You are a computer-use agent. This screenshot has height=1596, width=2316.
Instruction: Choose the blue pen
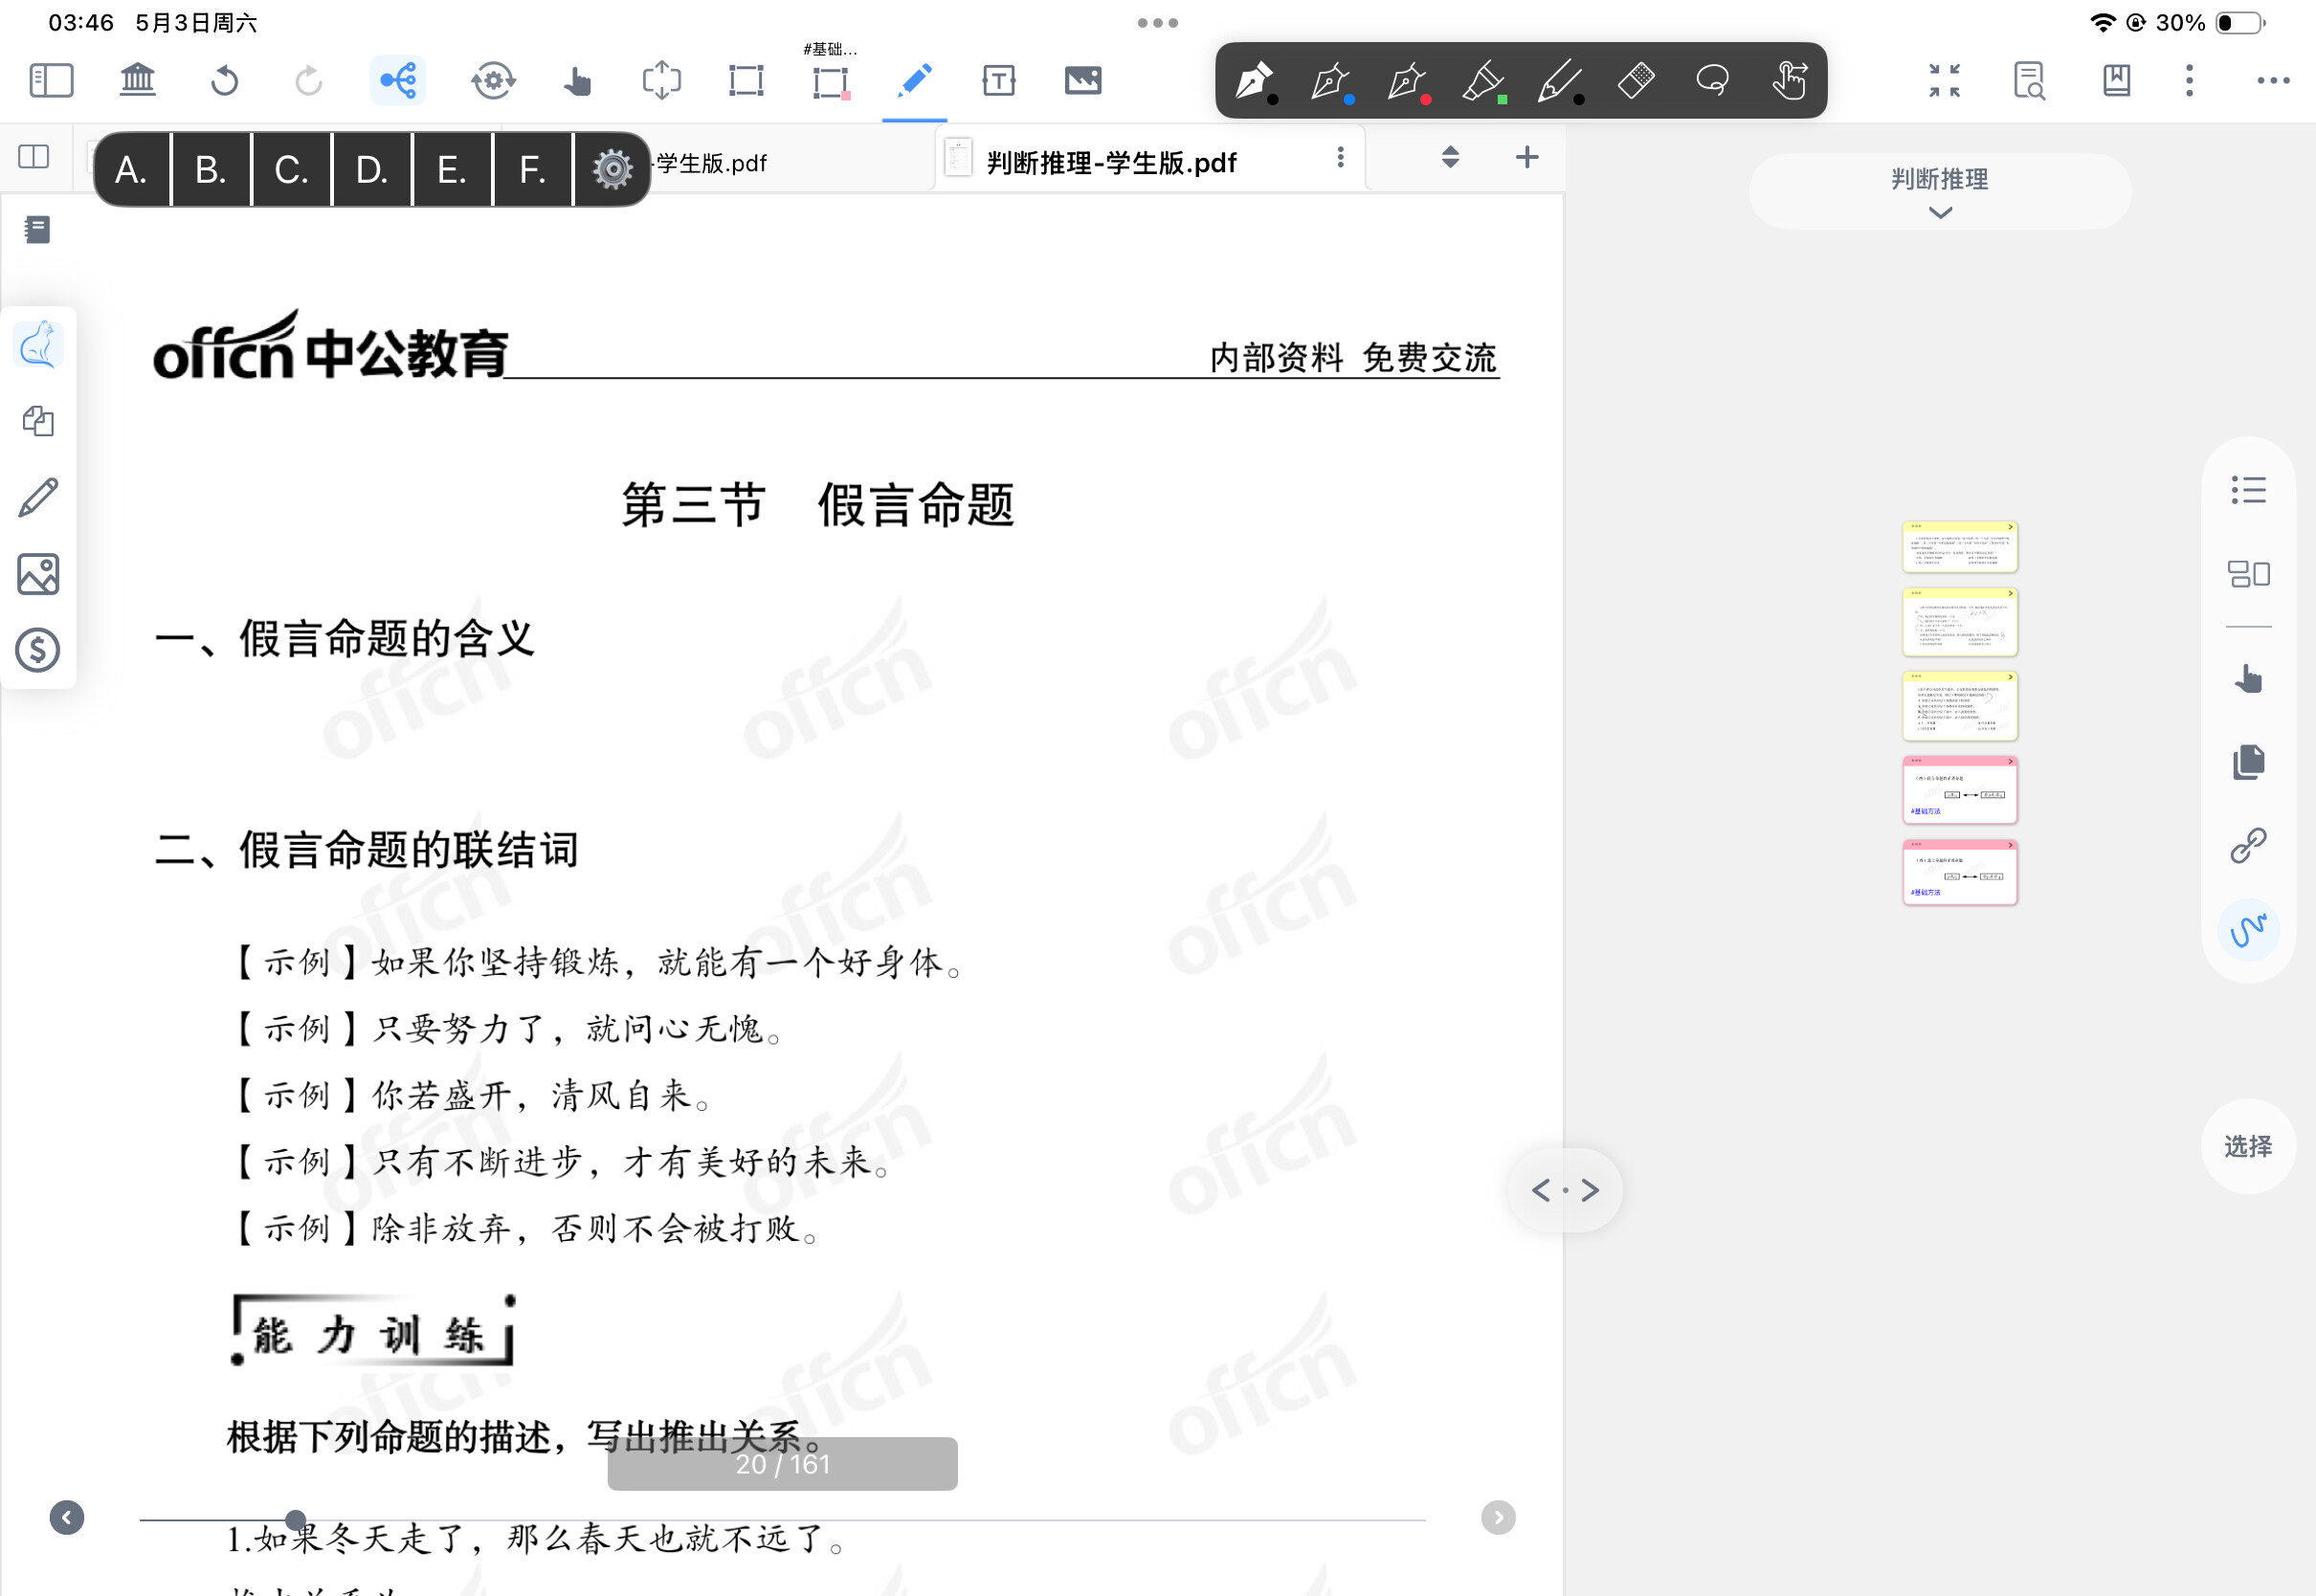[x=1331, y=80]
